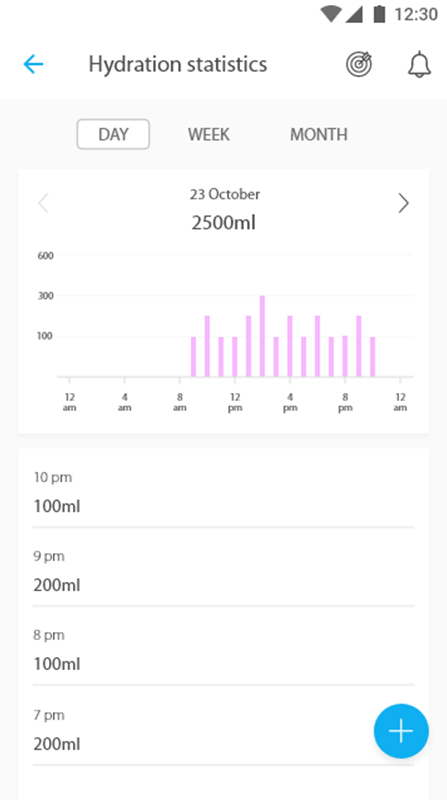Viewport: 447px width, 800px height.
Task: Tap the 23 October date label
Action: (225, 194)
